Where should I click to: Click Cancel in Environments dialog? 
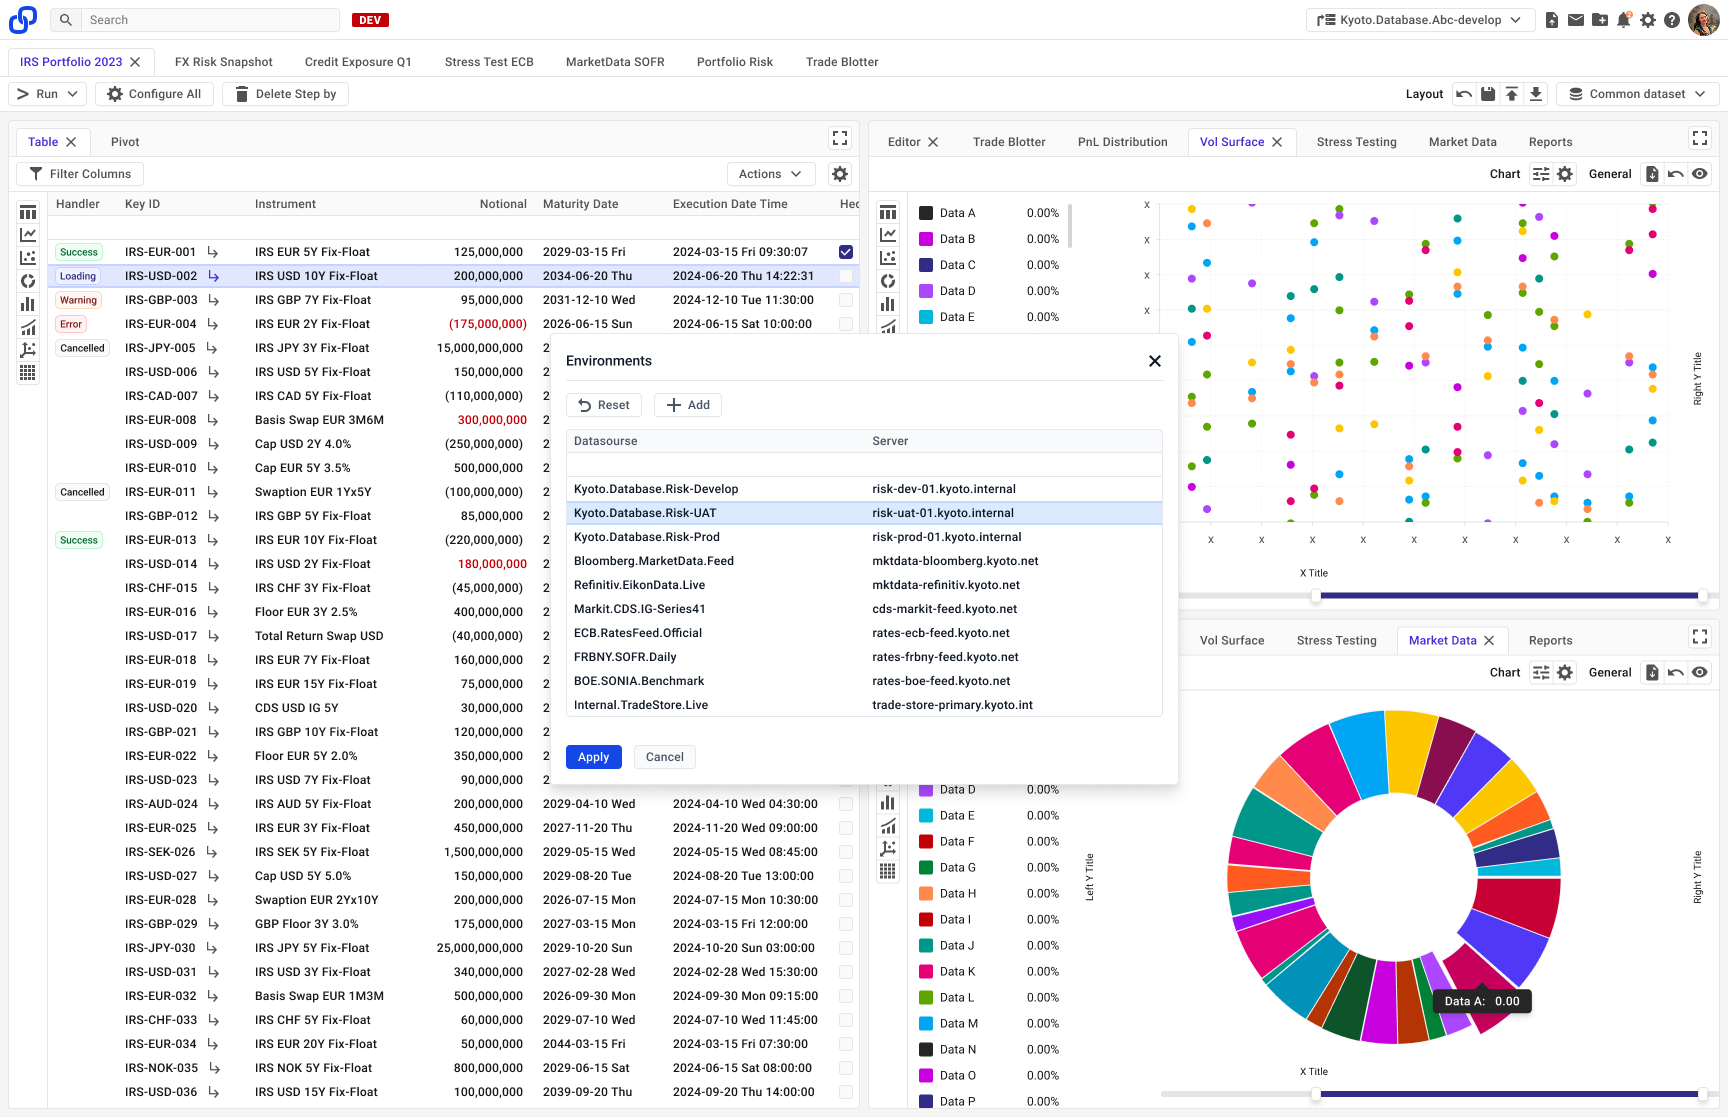click(x=665, y=757)
